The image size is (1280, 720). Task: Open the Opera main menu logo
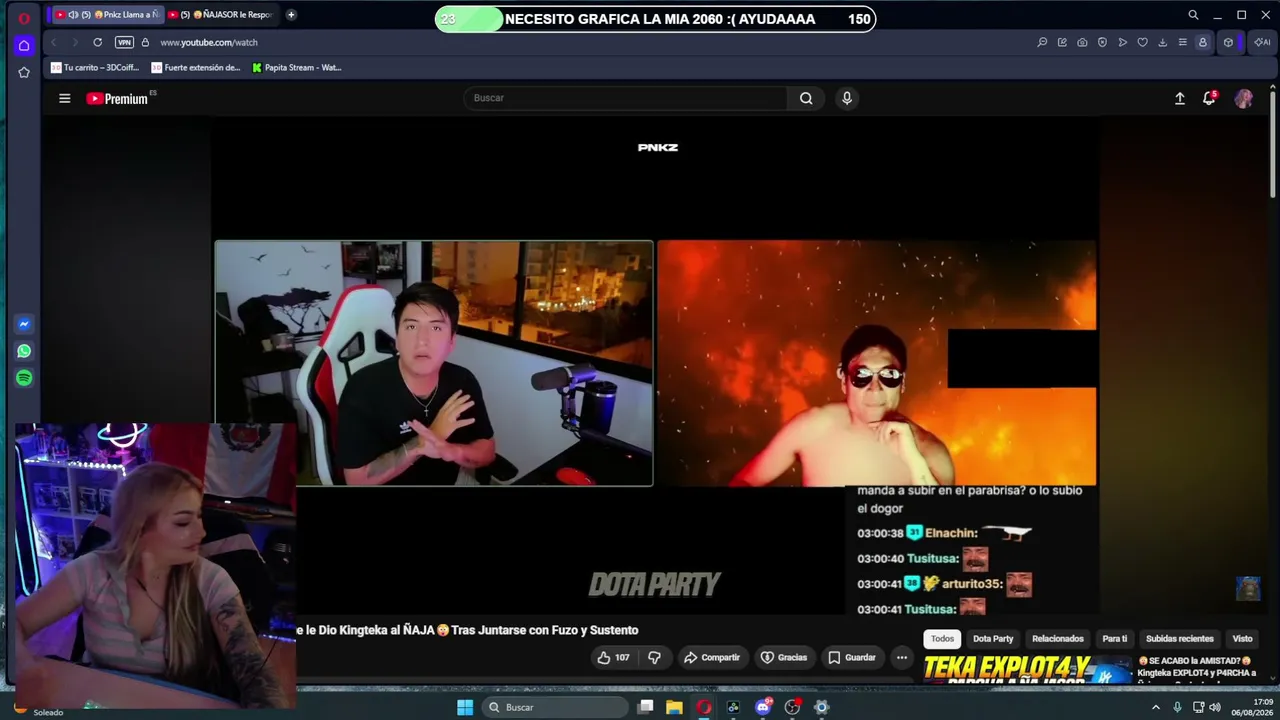point(24,17)
